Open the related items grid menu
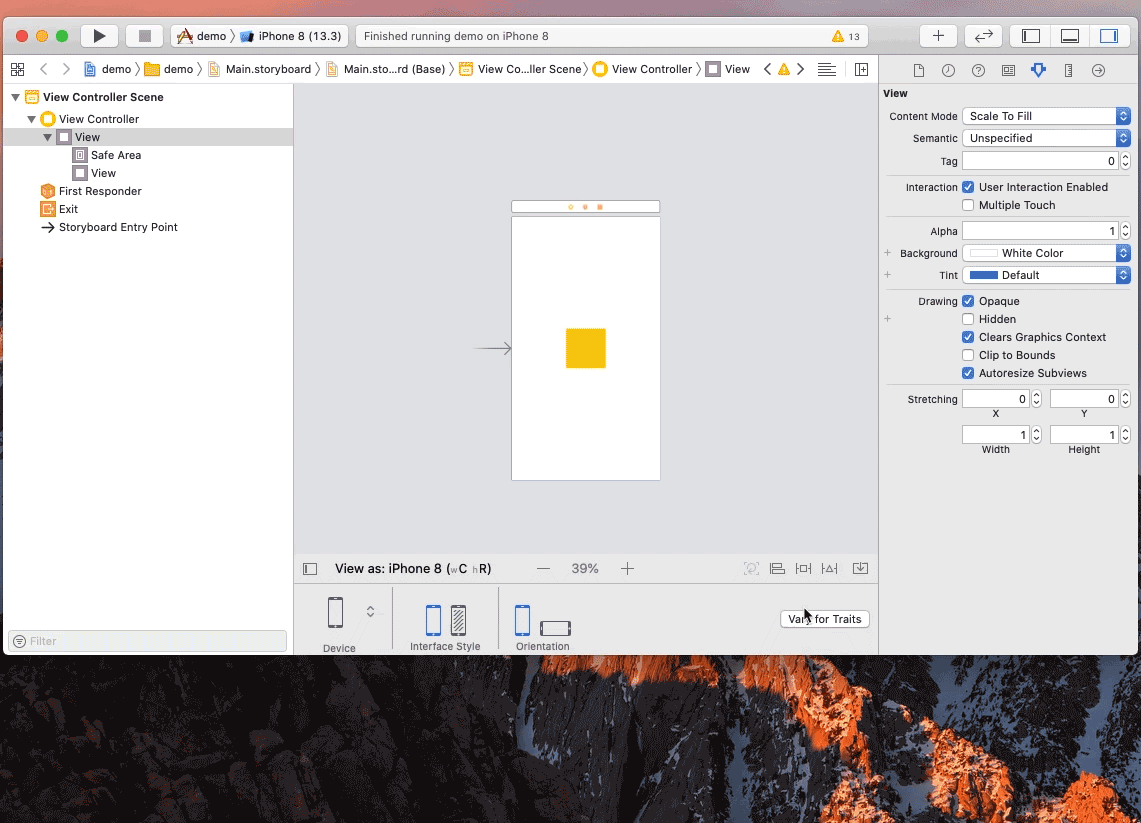The height and width of the screenshot is (823, 1141). coord(17,69)
